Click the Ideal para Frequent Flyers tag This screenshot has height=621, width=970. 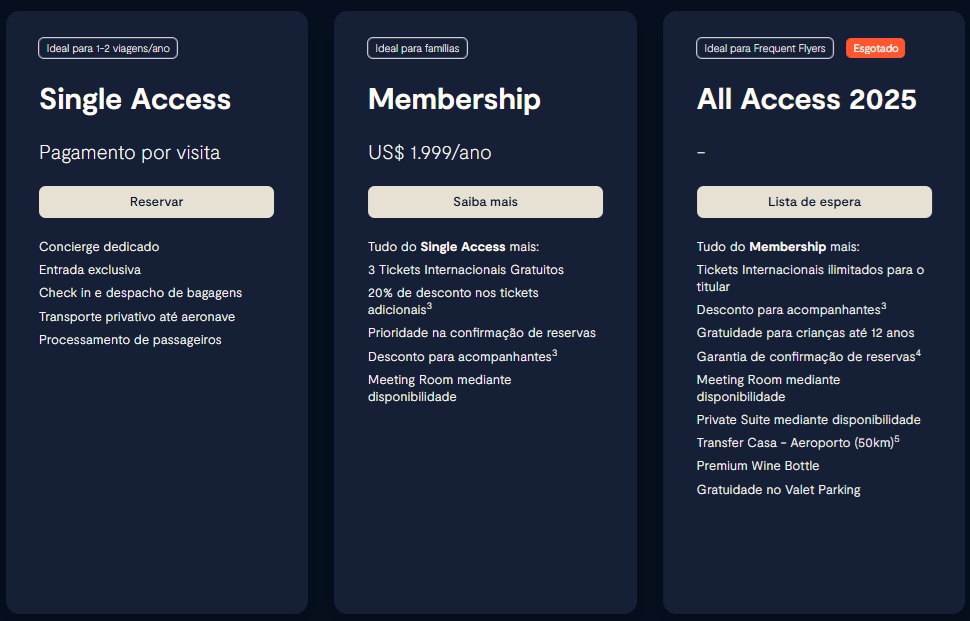tap(765, 48)
